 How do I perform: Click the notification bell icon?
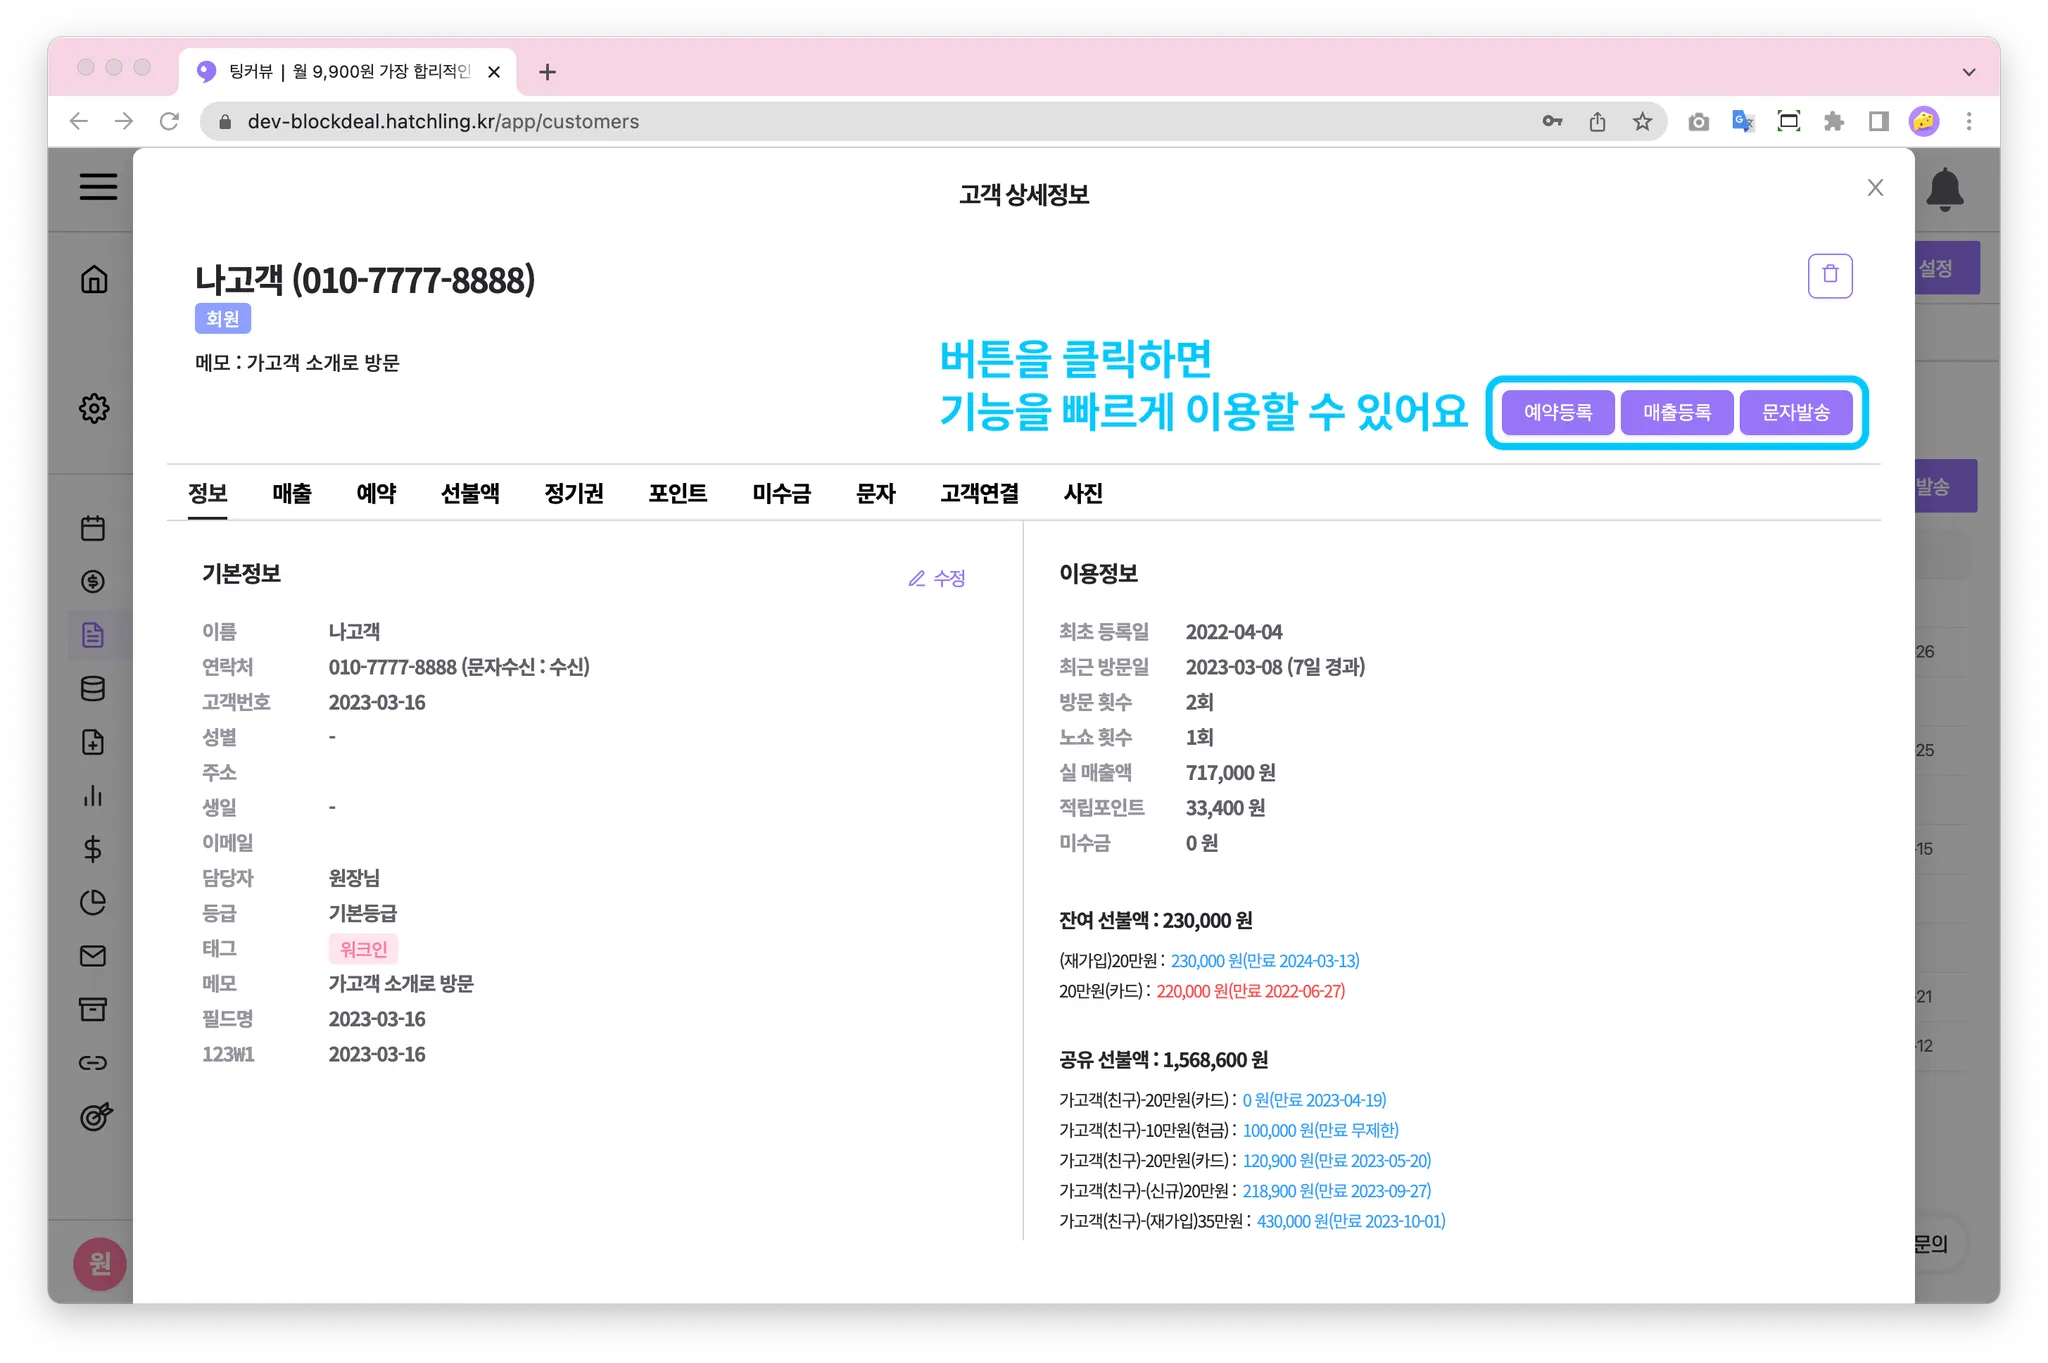(x=1945, y=189)
